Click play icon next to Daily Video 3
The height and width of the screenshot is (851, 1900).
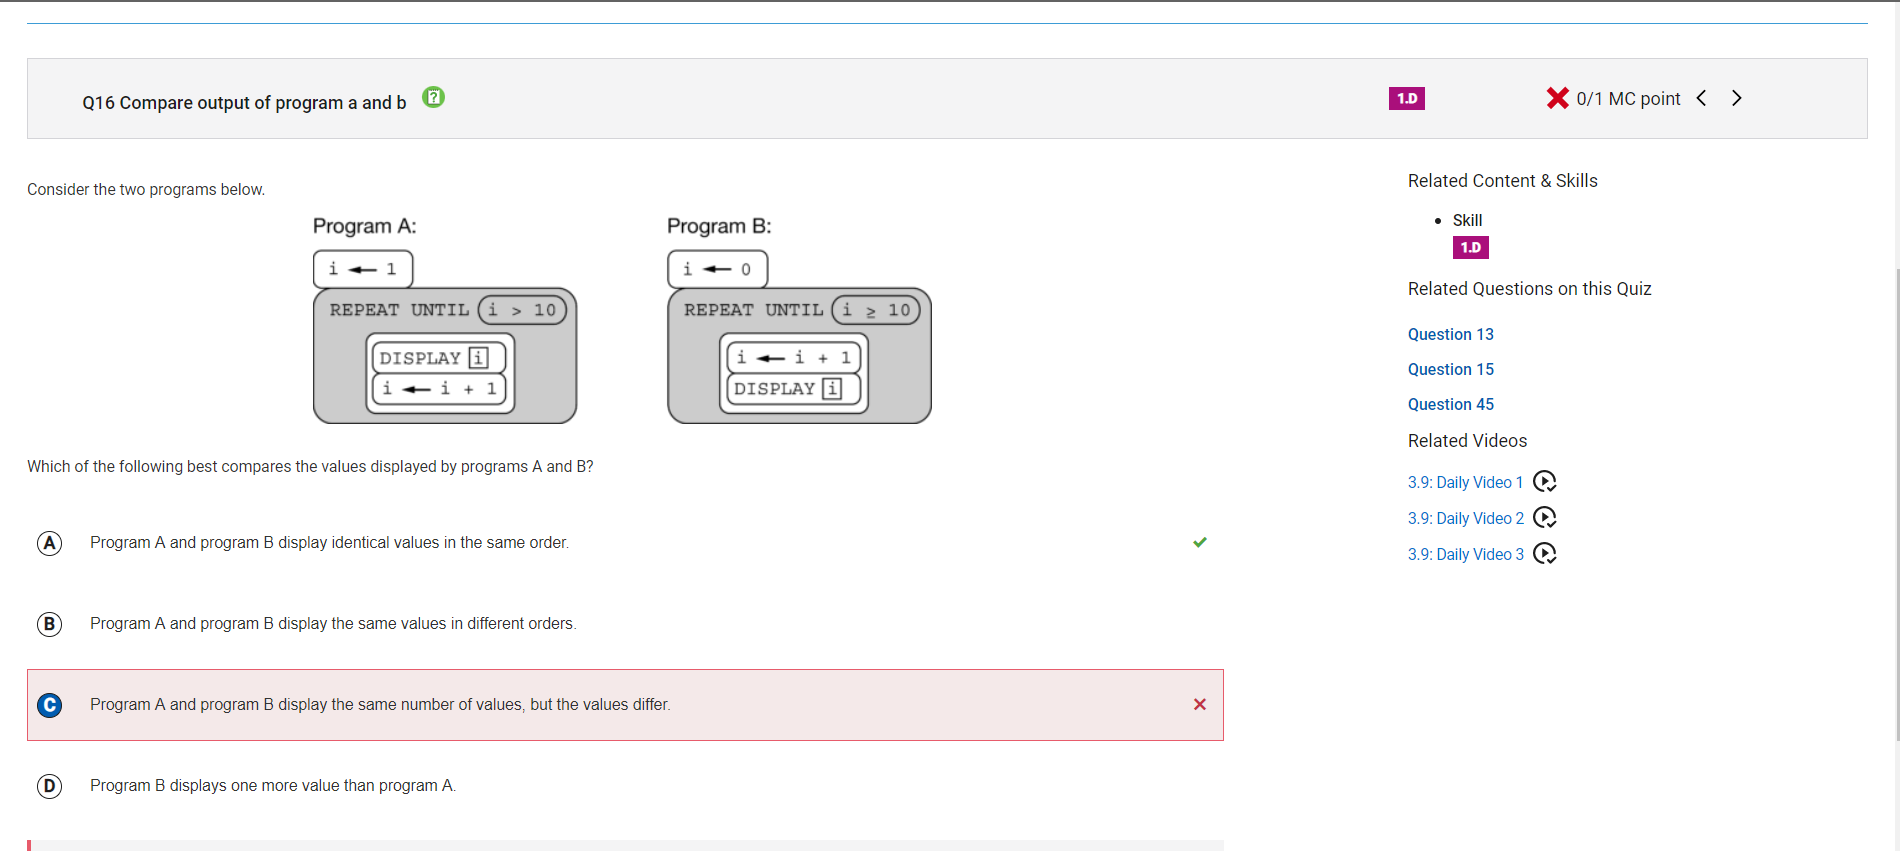(1545, 554)
